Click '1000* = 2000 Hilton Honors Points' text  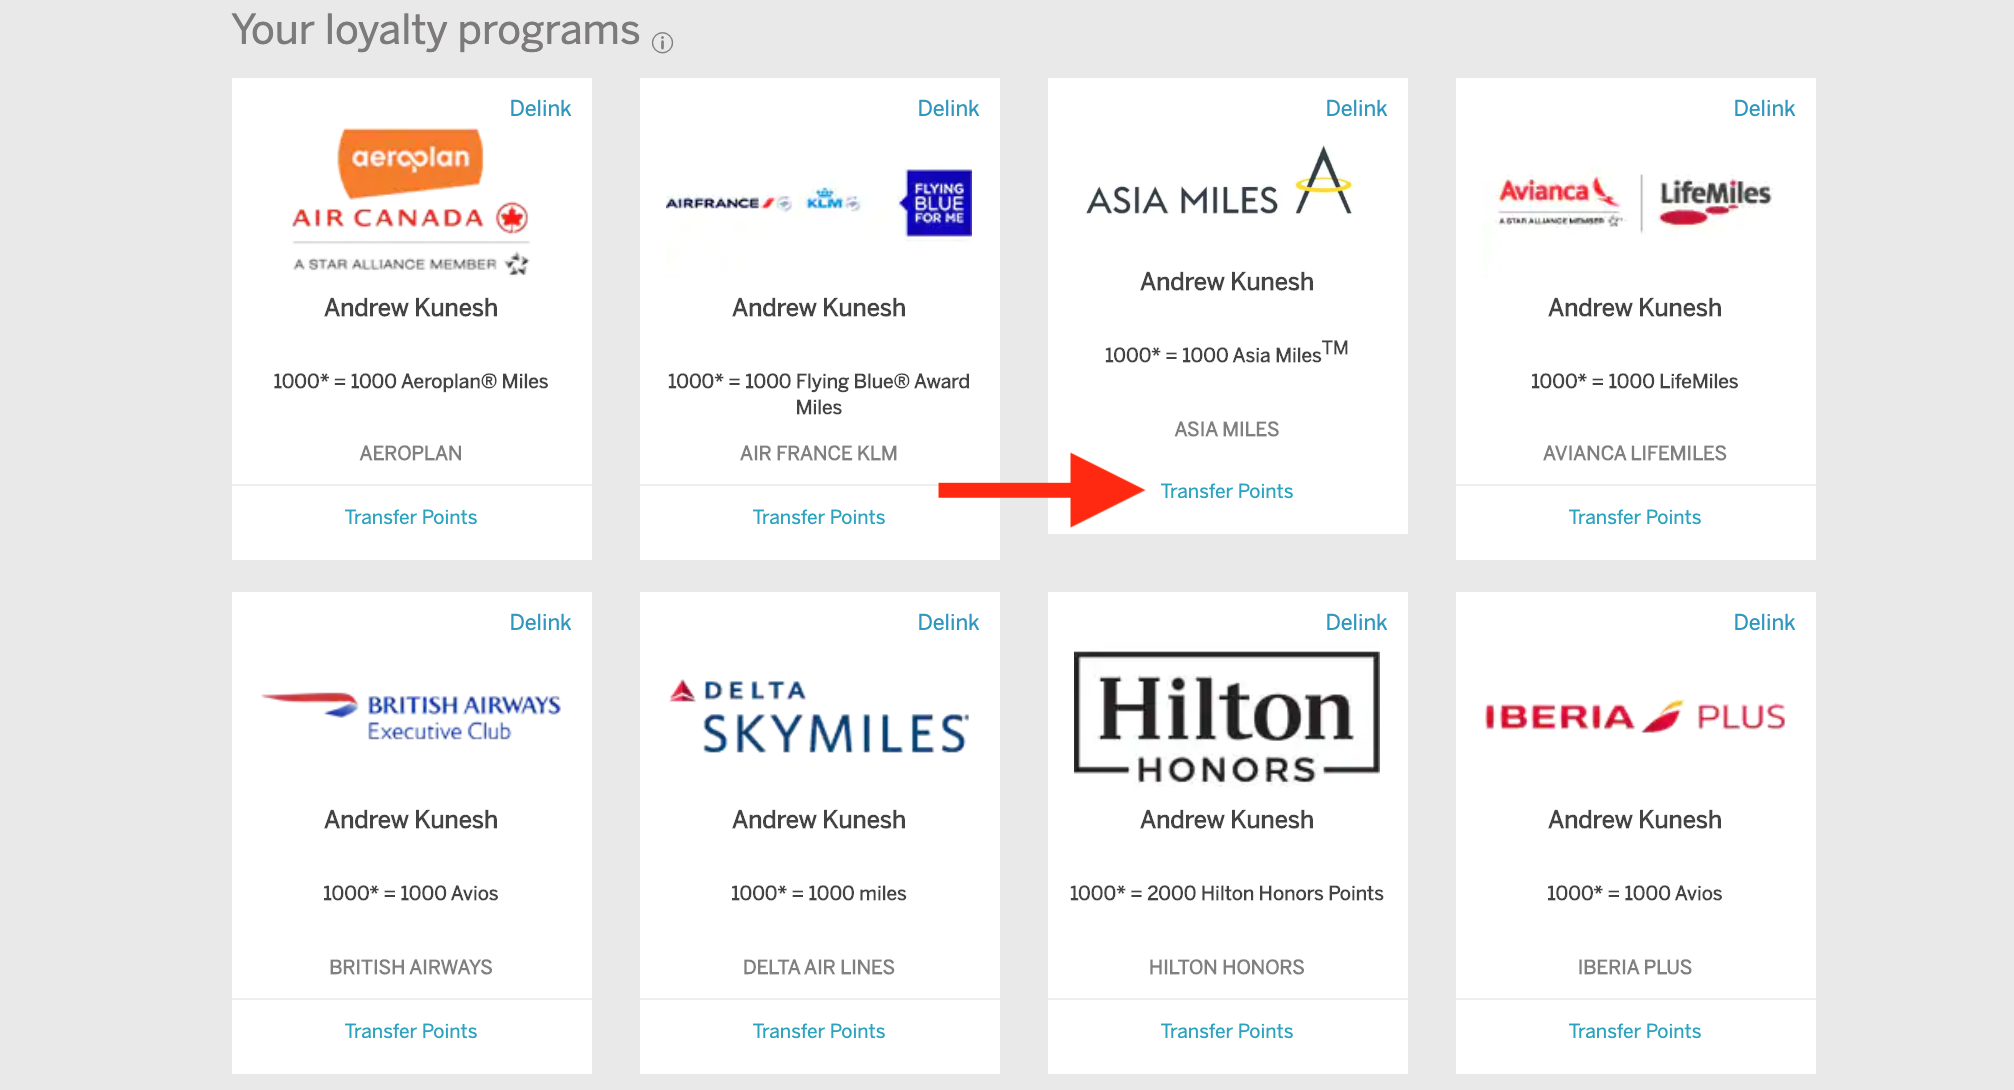tap(1227, 893)
